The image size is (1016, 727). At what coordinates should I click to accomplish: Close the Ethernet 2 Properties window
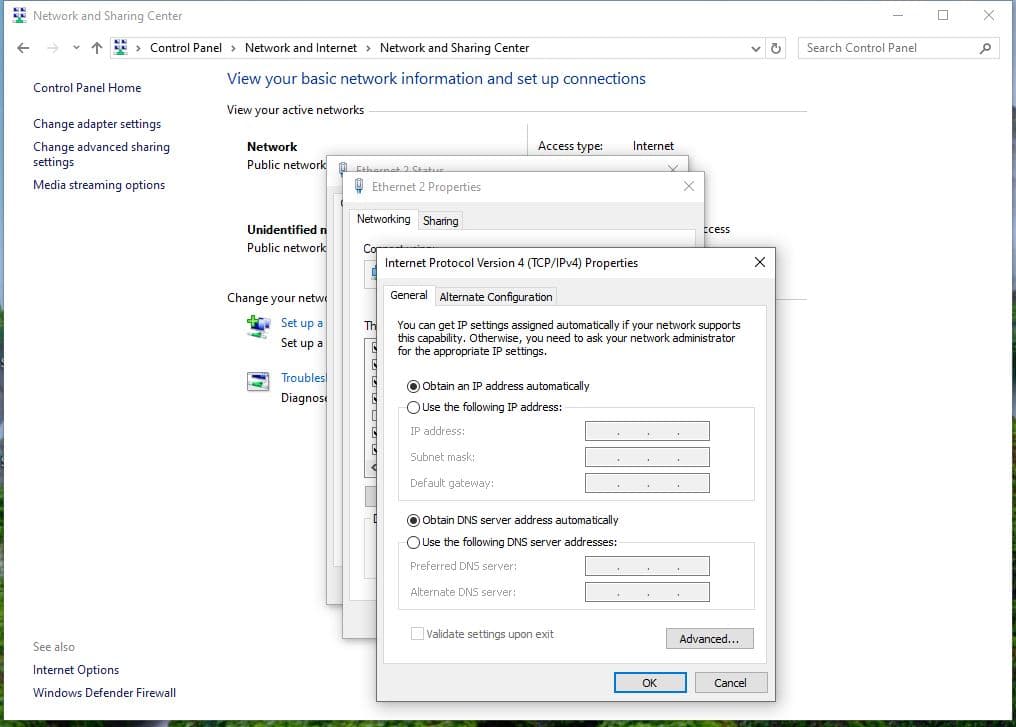point(688,187)
